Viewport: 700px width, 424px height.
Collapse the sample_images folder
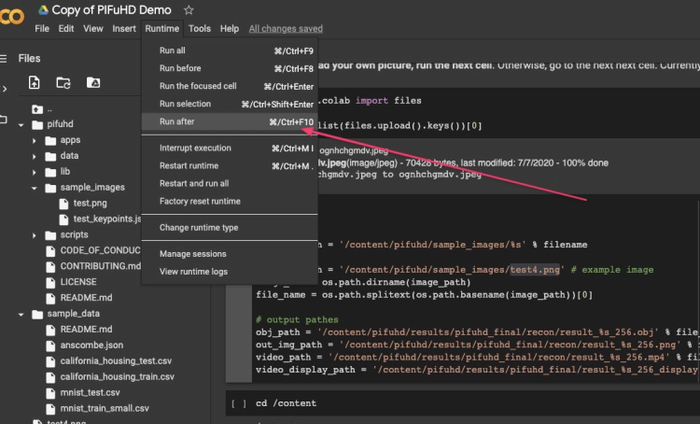pos(36,187)
